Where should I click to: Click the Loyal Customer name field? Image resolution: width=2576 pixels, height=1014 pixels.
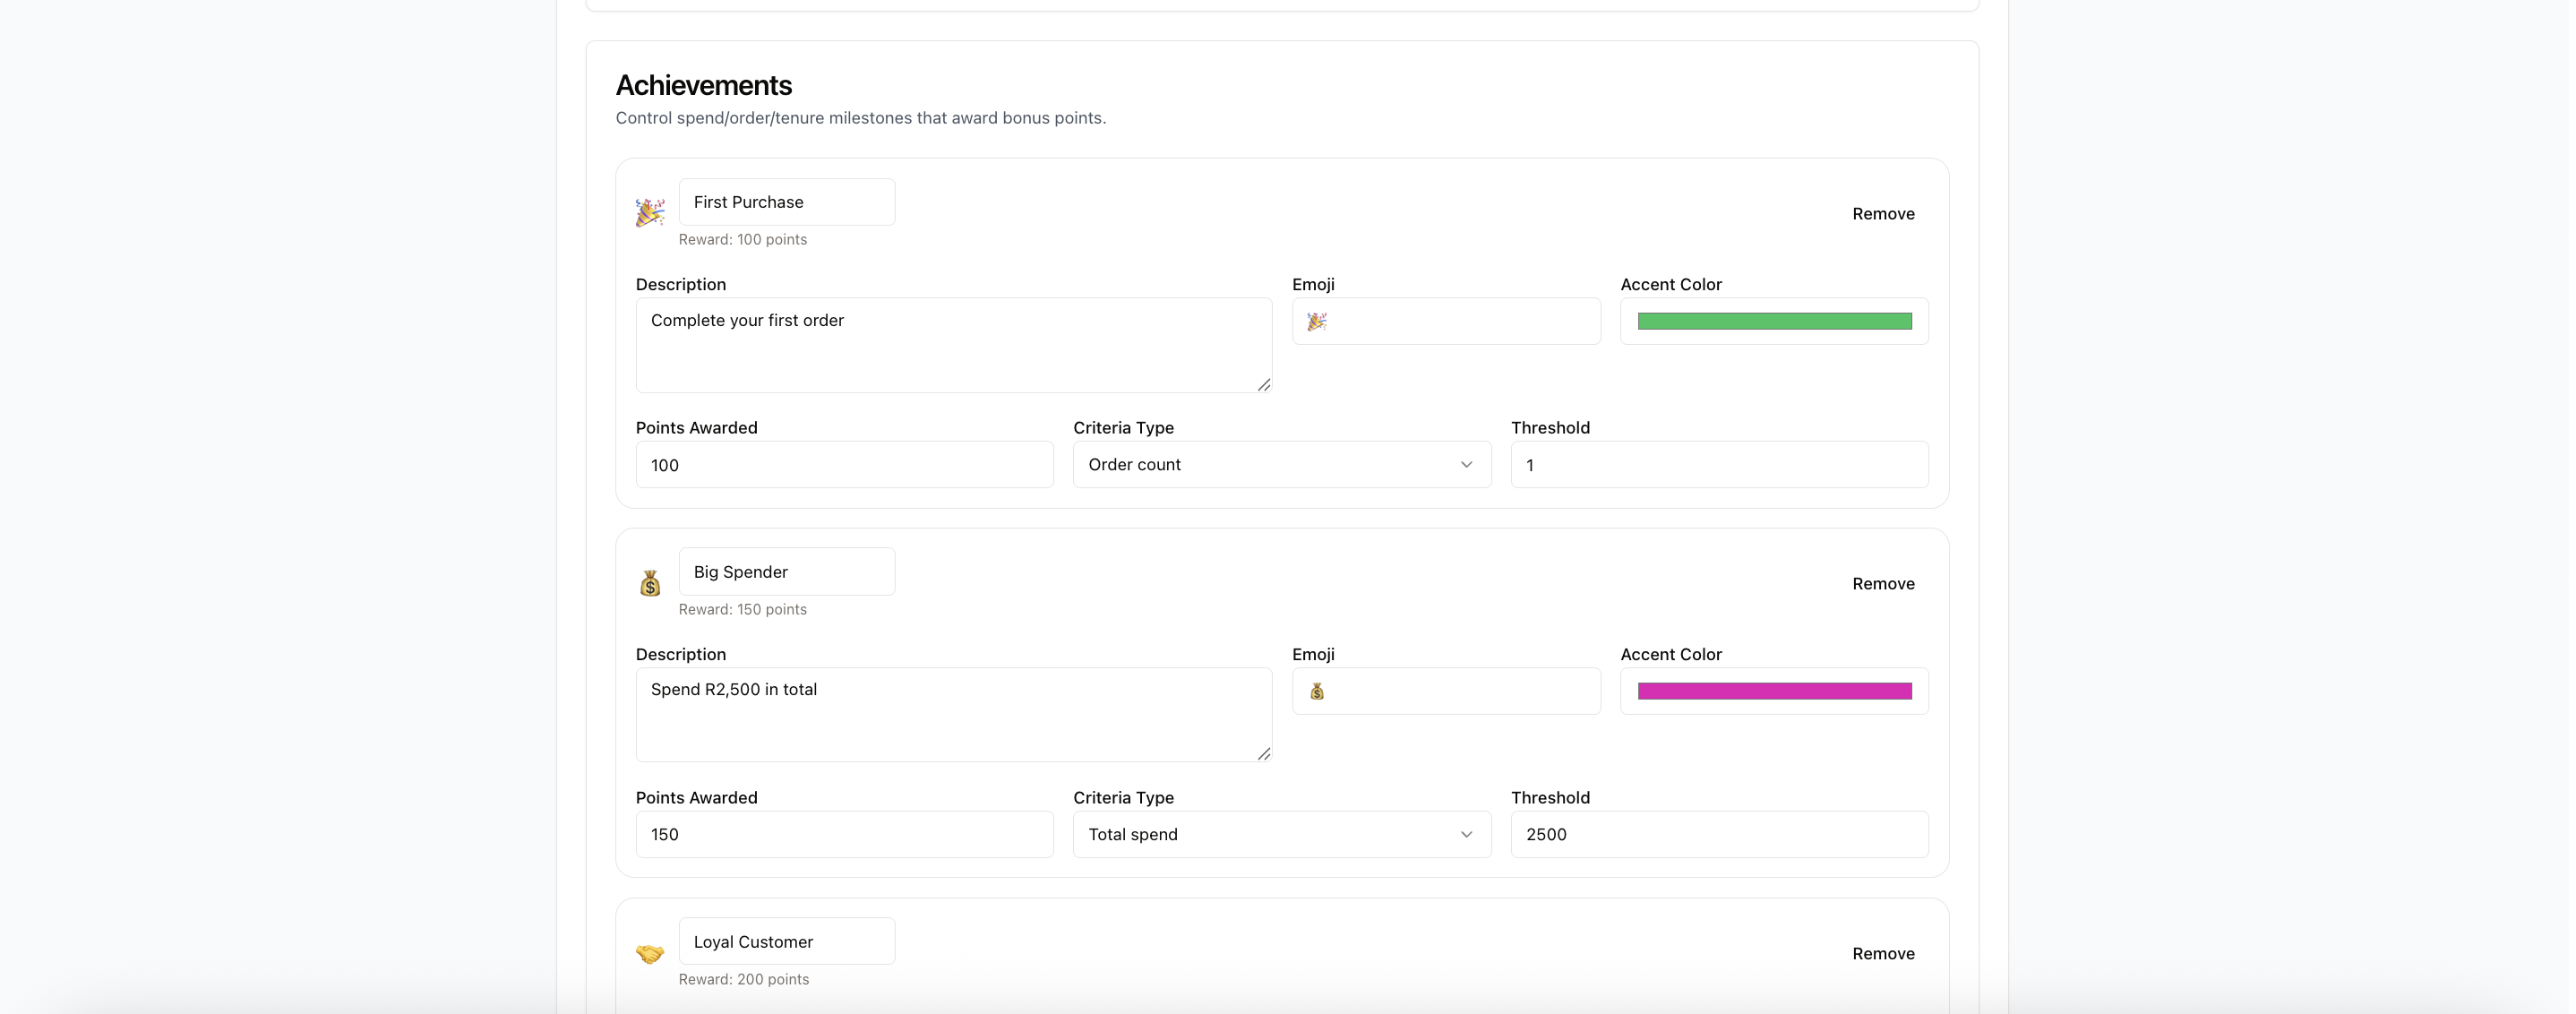click(786, 941)
